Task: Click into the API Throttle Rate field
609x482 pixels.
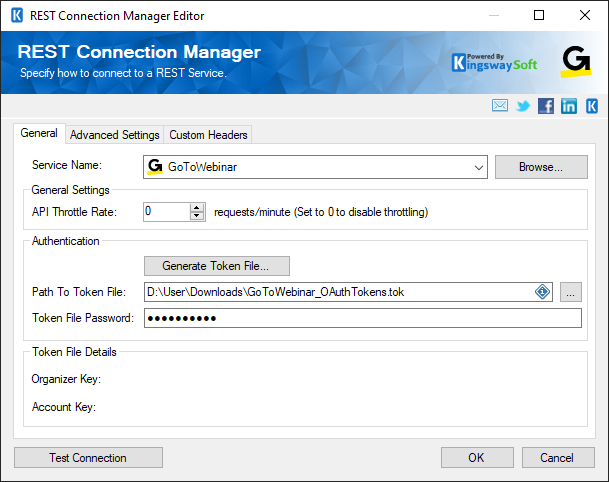Action: (x=167, y=212)
